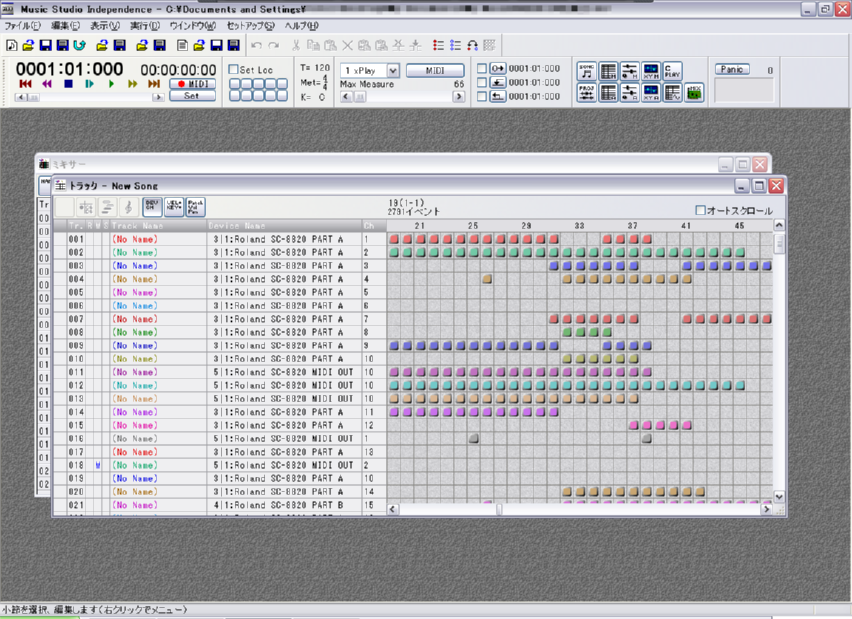Jump to end of song

(x=154, y=84)
